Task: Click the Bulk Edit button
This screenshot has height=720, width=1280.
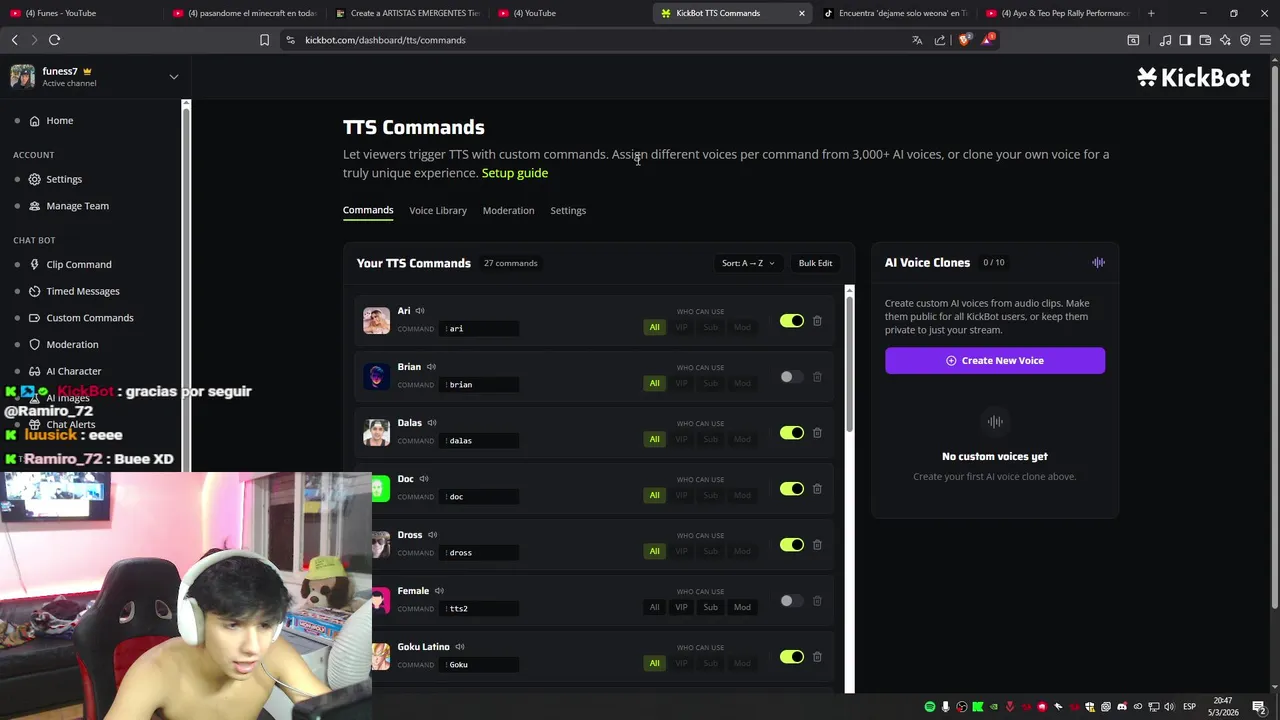Action: 815,263
